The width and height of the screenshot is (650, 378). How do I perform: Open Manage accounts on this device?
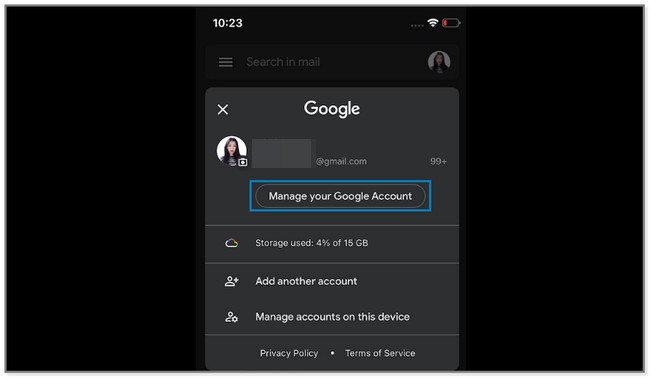tap(332, 317)
